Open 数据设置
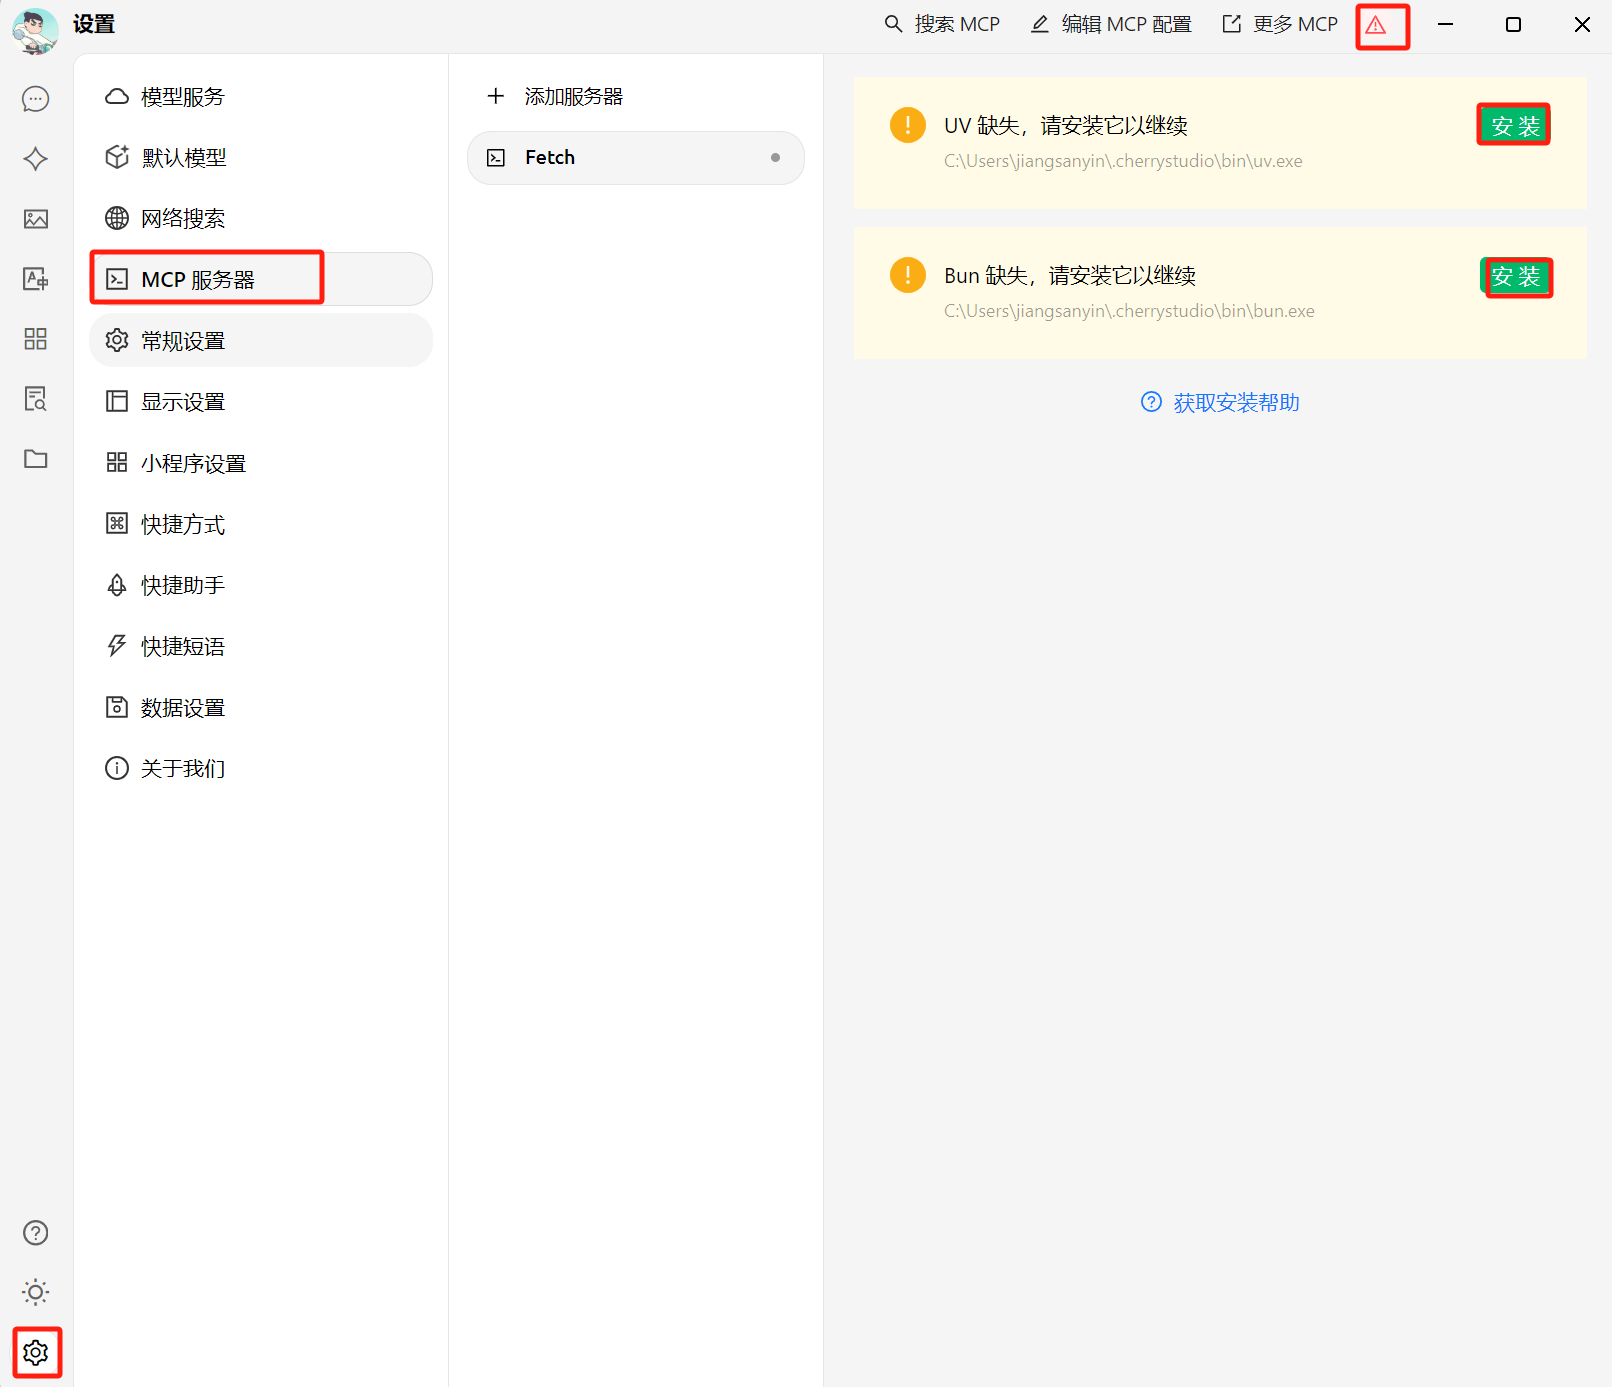This screenshot has width=1612, height=1387. coord(261,708)
